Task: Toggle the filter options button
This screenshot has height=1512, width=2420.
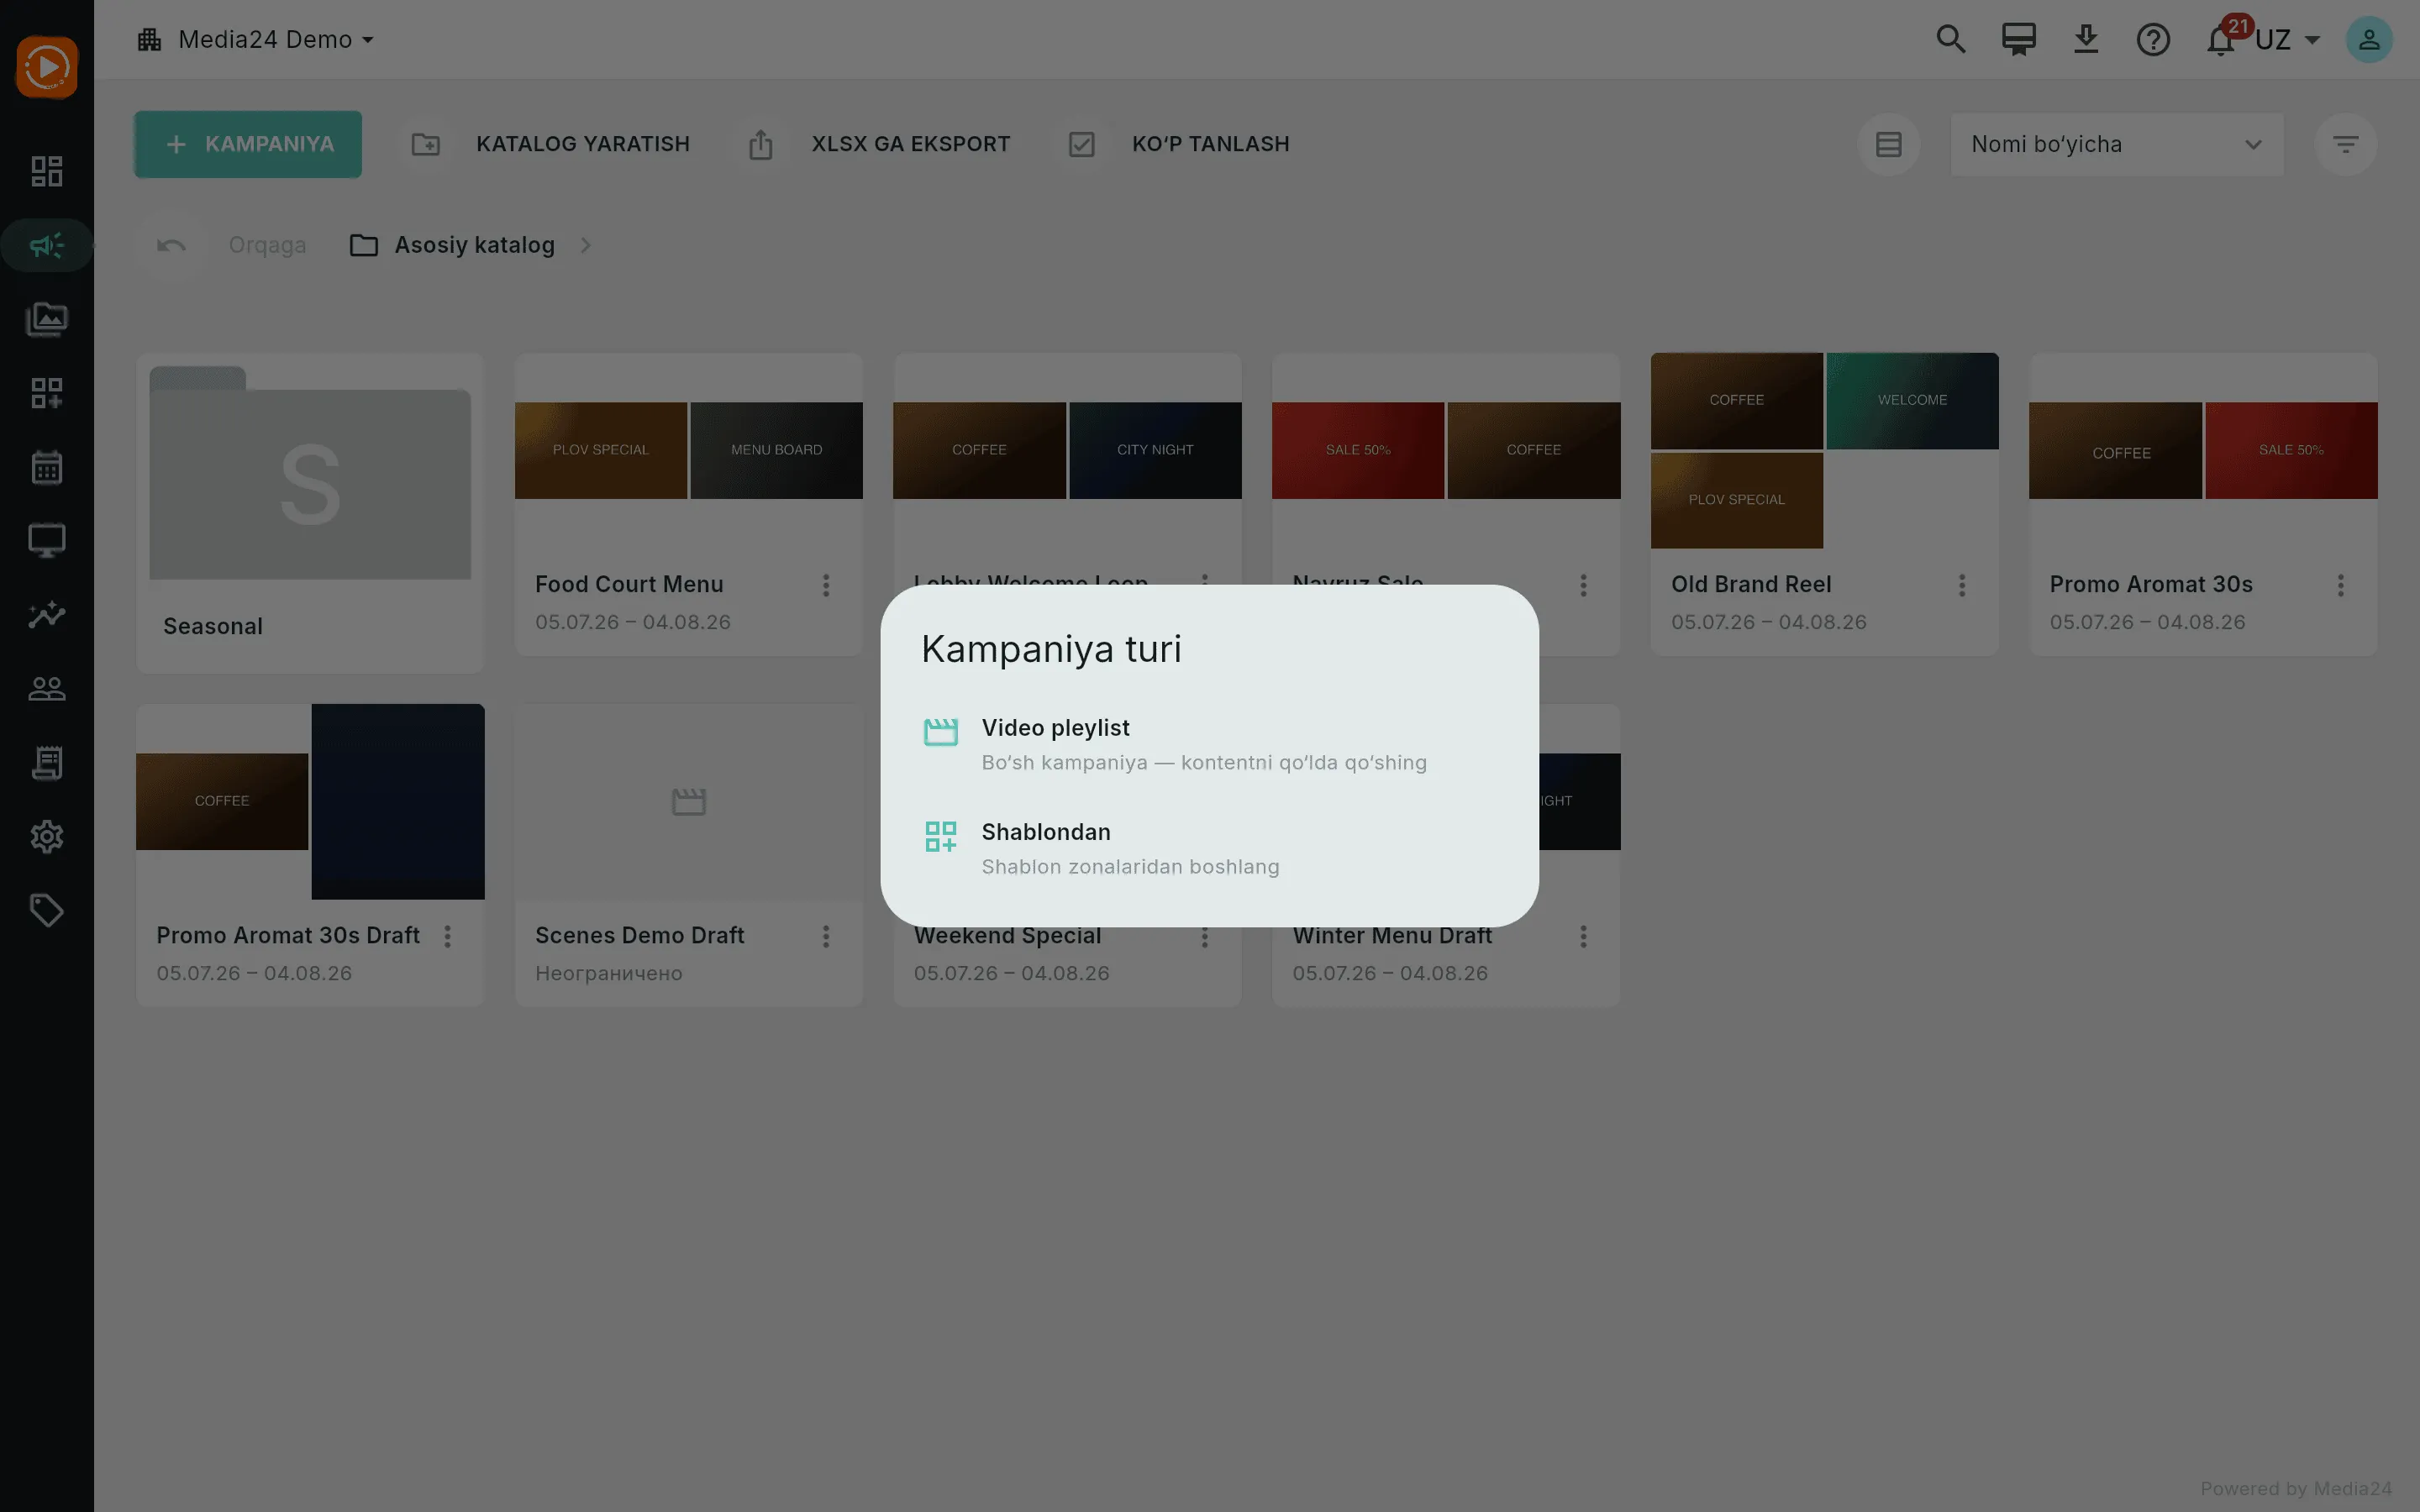Action: point(2345,144)
